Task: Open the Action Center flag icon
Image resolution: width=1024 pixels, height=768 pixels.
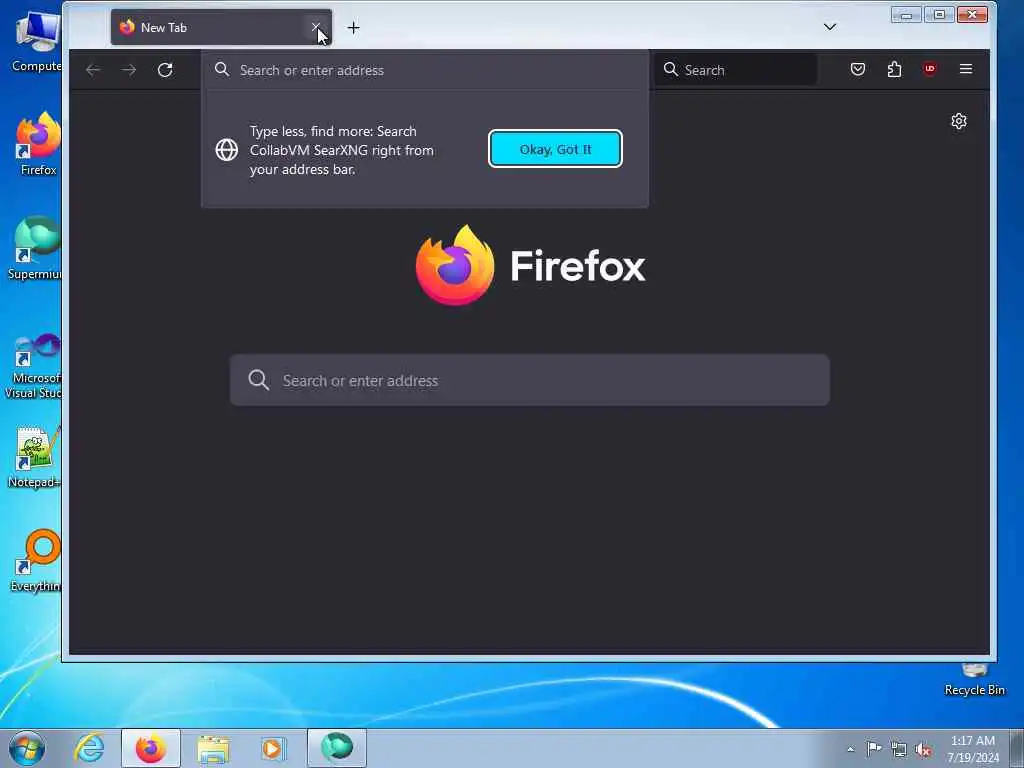Action: pyautogui.click(x=874, y=748)
